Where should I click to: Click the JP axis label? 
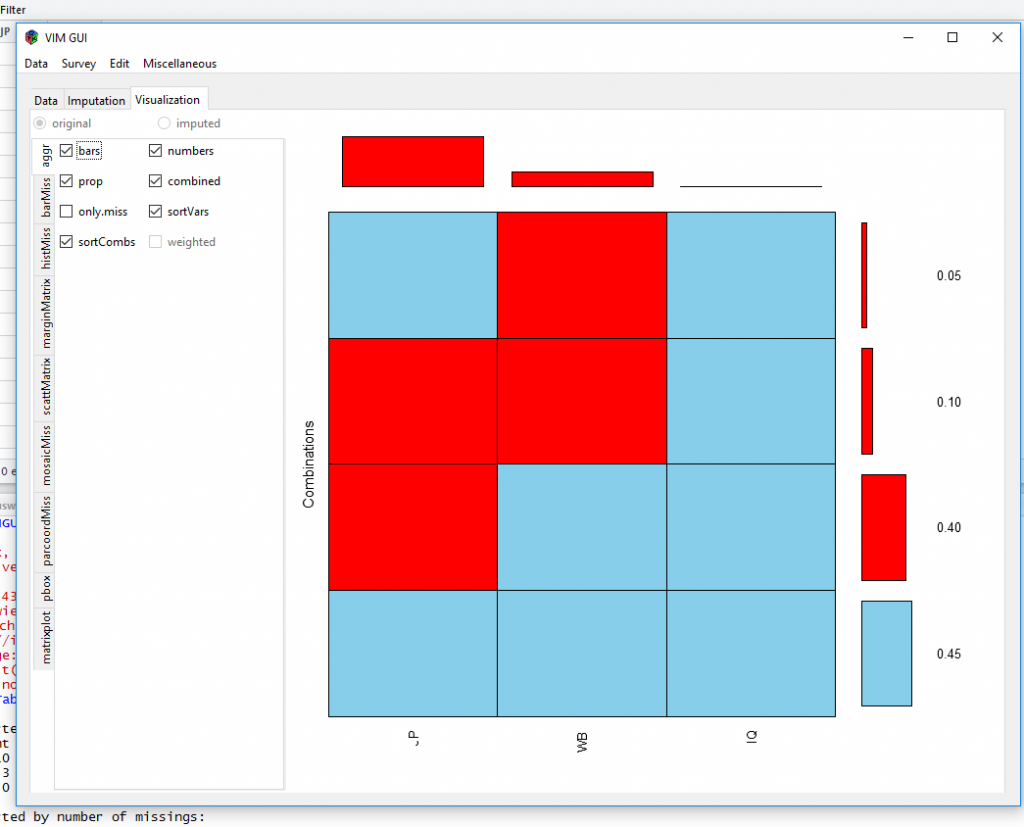click(x=413, y=738)
